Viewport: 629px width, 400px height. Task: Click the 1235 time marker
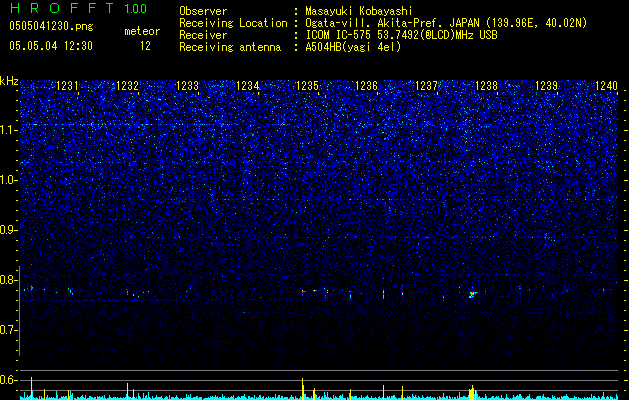tap(307, 86)
